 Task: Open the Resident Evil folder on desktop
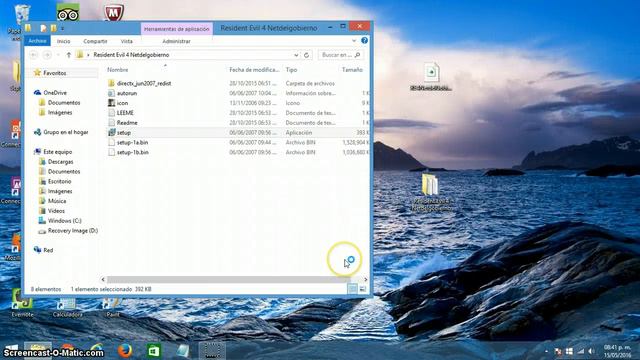pyautogui.click(x=431, y=193)
